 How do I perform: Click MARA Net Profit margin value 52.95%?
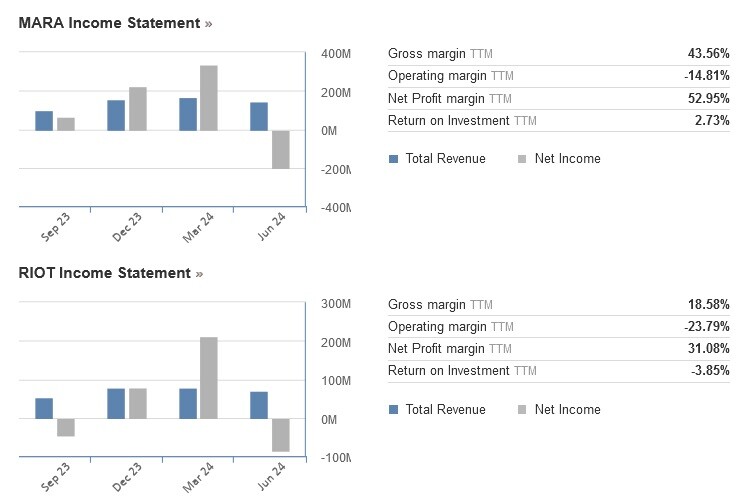[x=708, y=98]
